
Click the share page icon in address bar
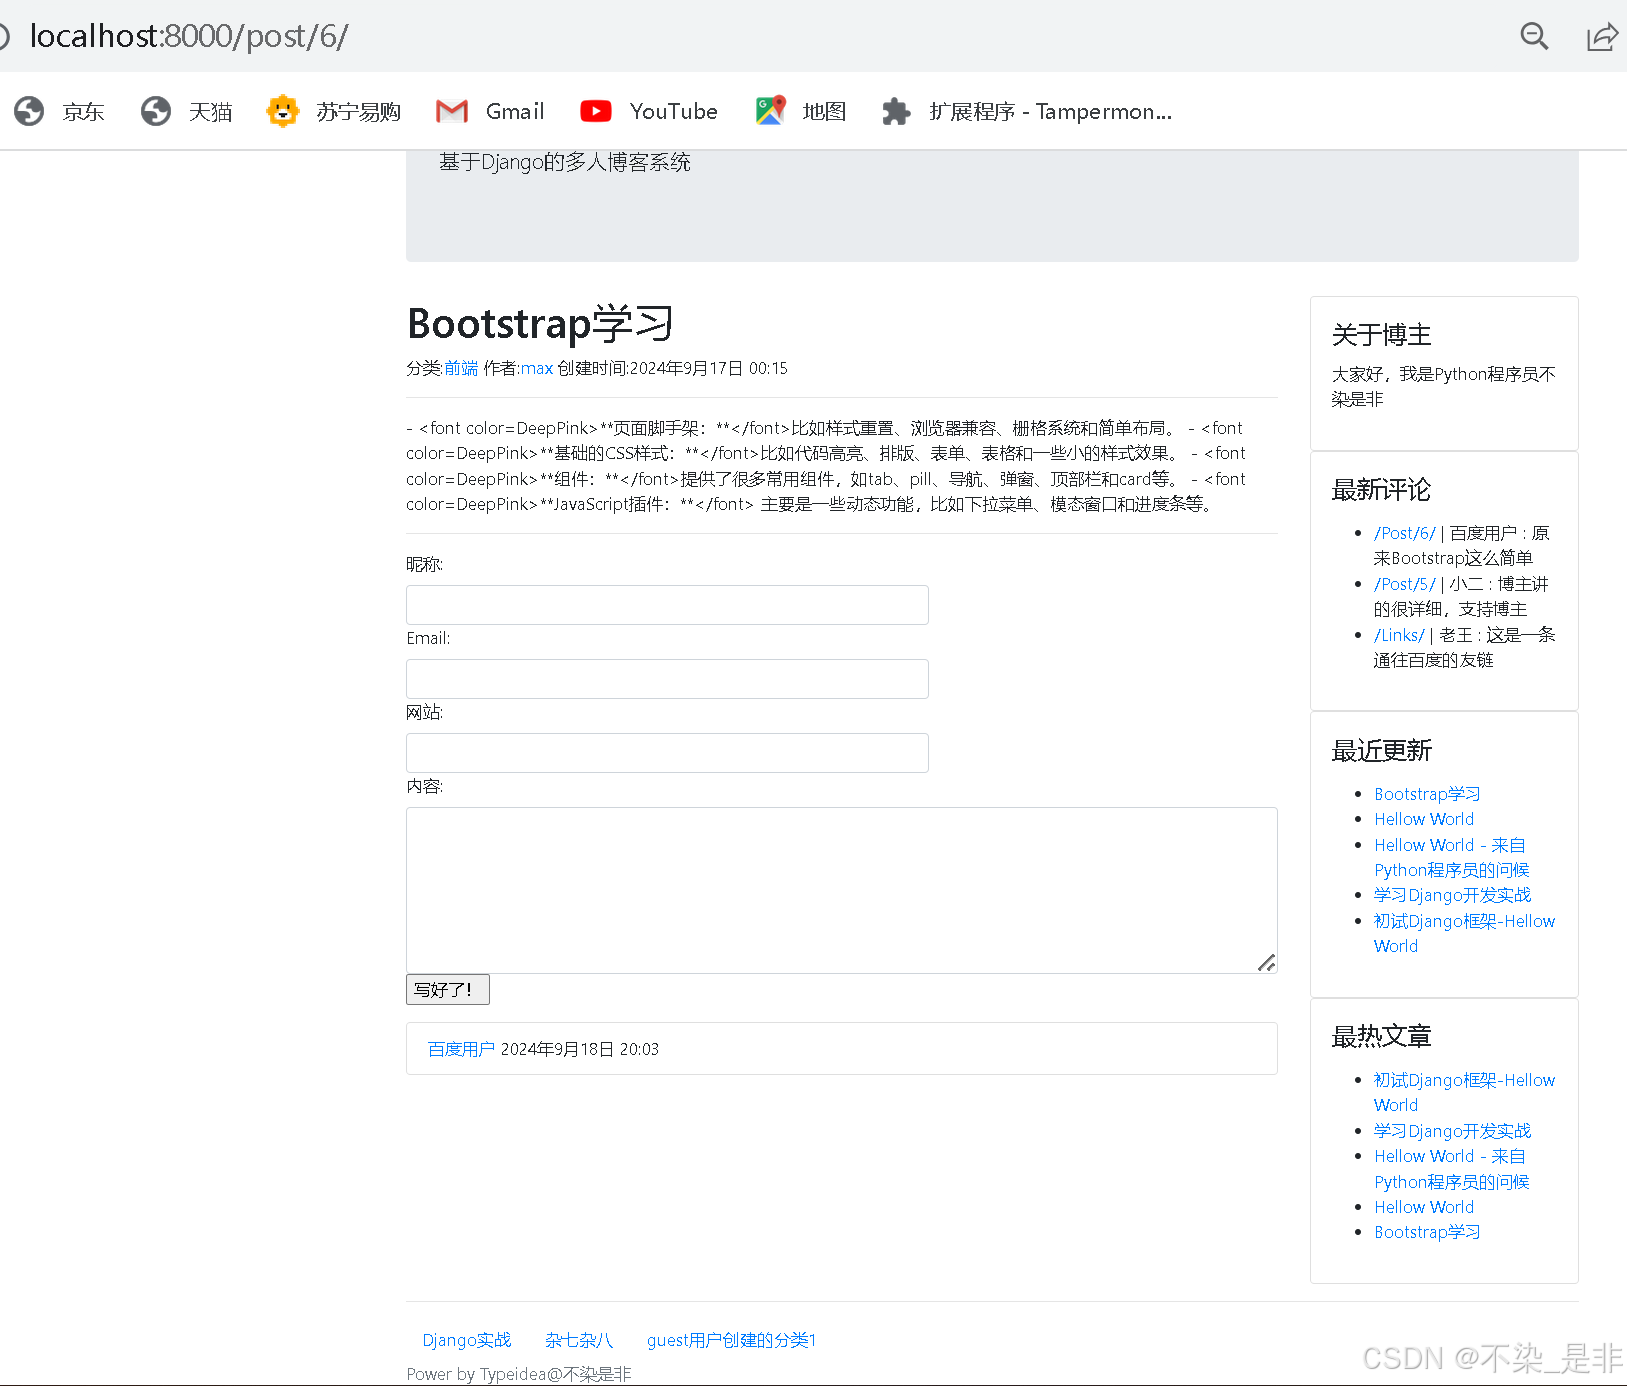click(x=1602, y=37)
